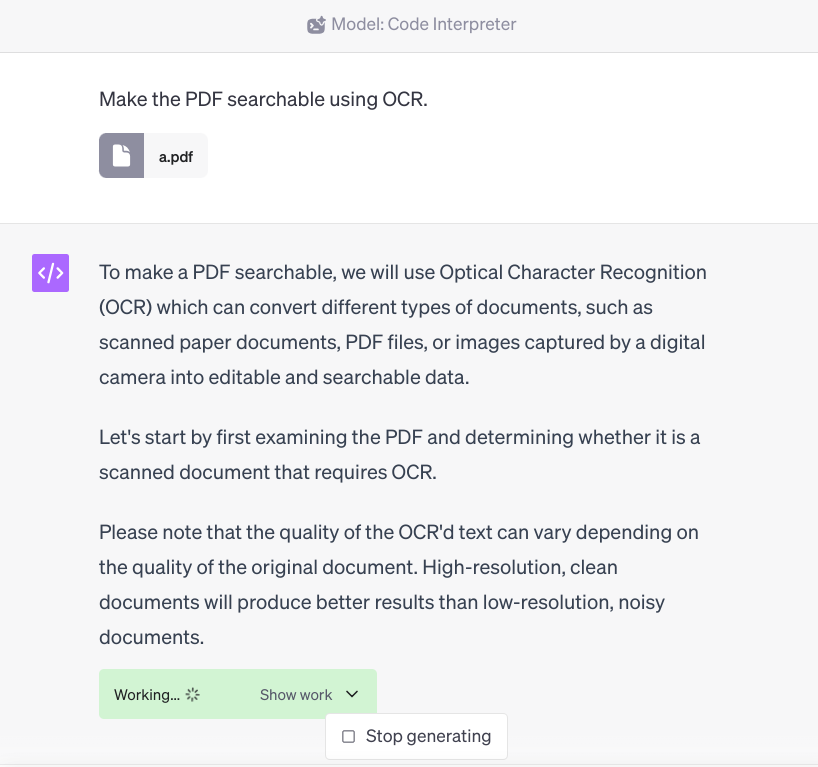Click the Working... status text
This screenshot has width=818, height=767.
point(146,695)
